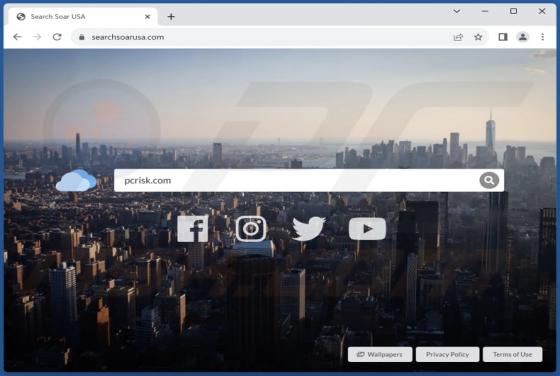The height and width of the screenshot is (376, 560).
Task: Close the Search Soar USA tab
Action: pos(147,16)
